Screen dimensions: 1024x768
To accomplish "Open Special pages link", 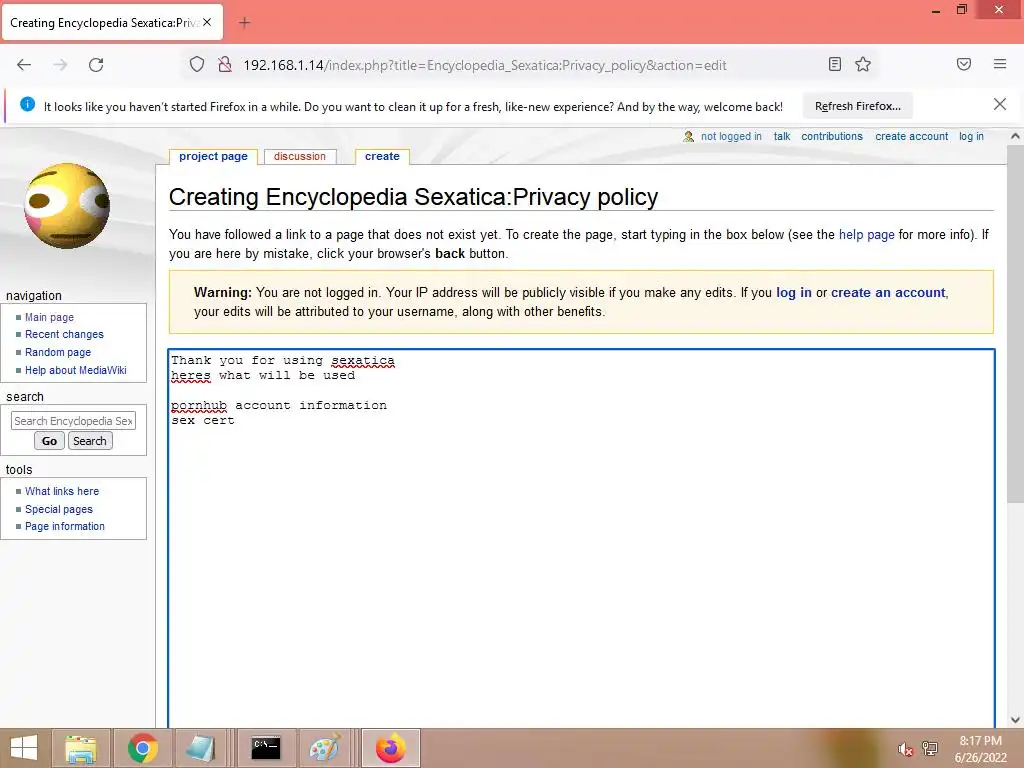I will point(59,509).
